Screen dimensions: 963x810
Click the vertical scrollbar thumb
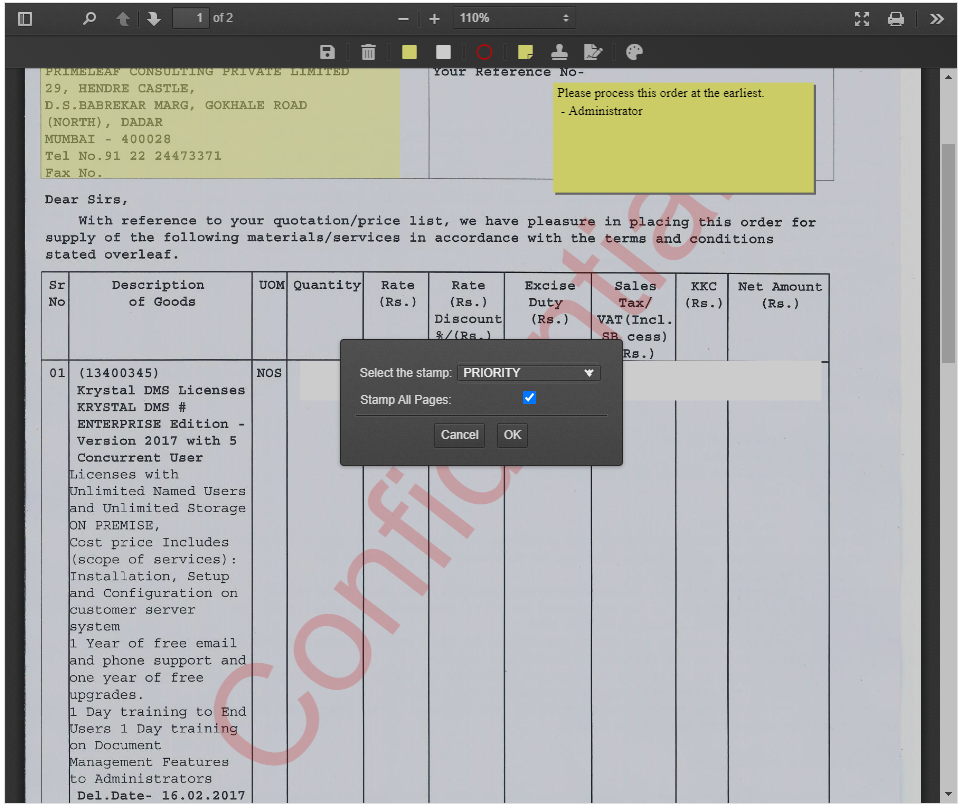tap(949, 252)
